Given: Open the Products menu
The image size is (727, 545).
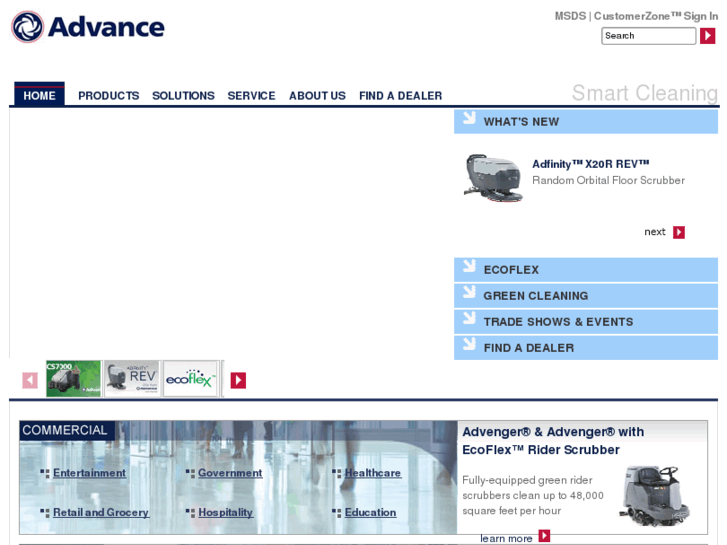Looking at the screenshot, I should (x=108, y=96).
